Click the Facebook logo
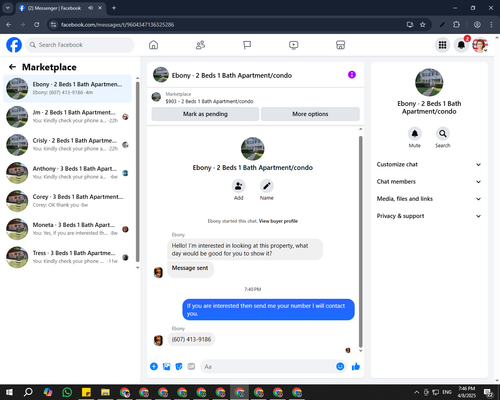The height and width of the screenshot is (400, 500). (14, 45)
